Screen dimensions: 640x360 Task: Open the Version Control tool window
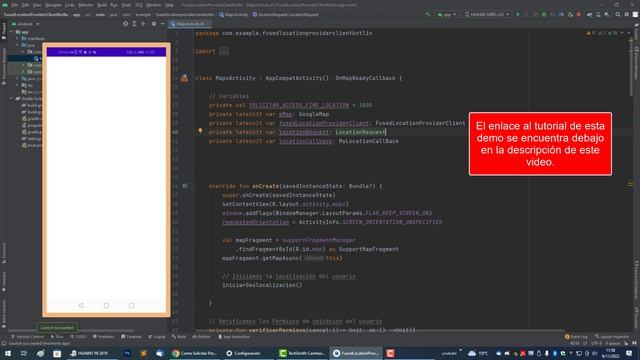[x=27, y=337]
